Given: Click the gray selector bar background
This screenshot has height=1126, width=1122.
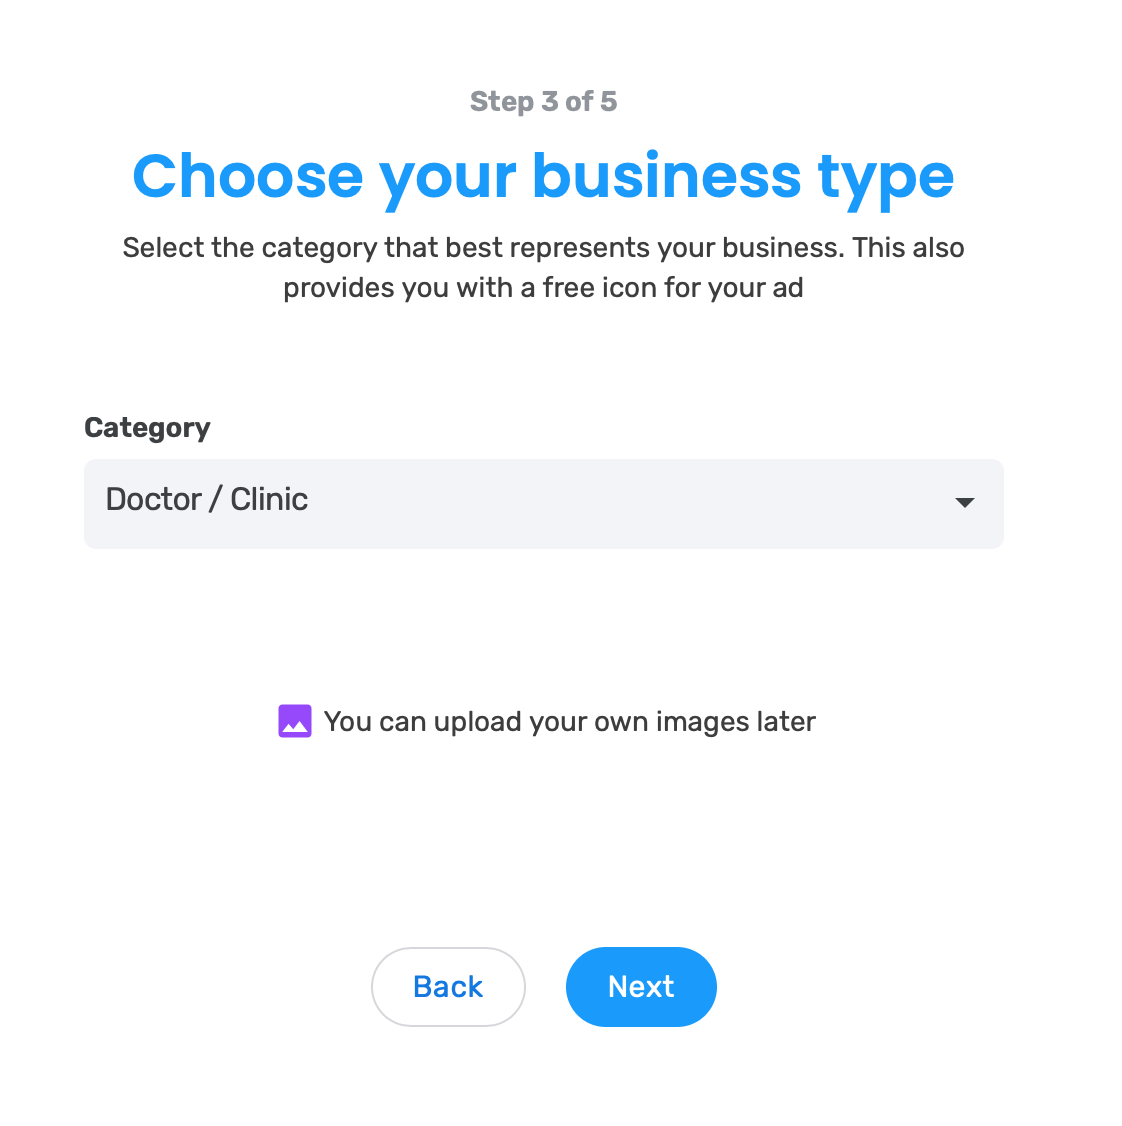Looking at the screenshot, I should tap(700, 503).
